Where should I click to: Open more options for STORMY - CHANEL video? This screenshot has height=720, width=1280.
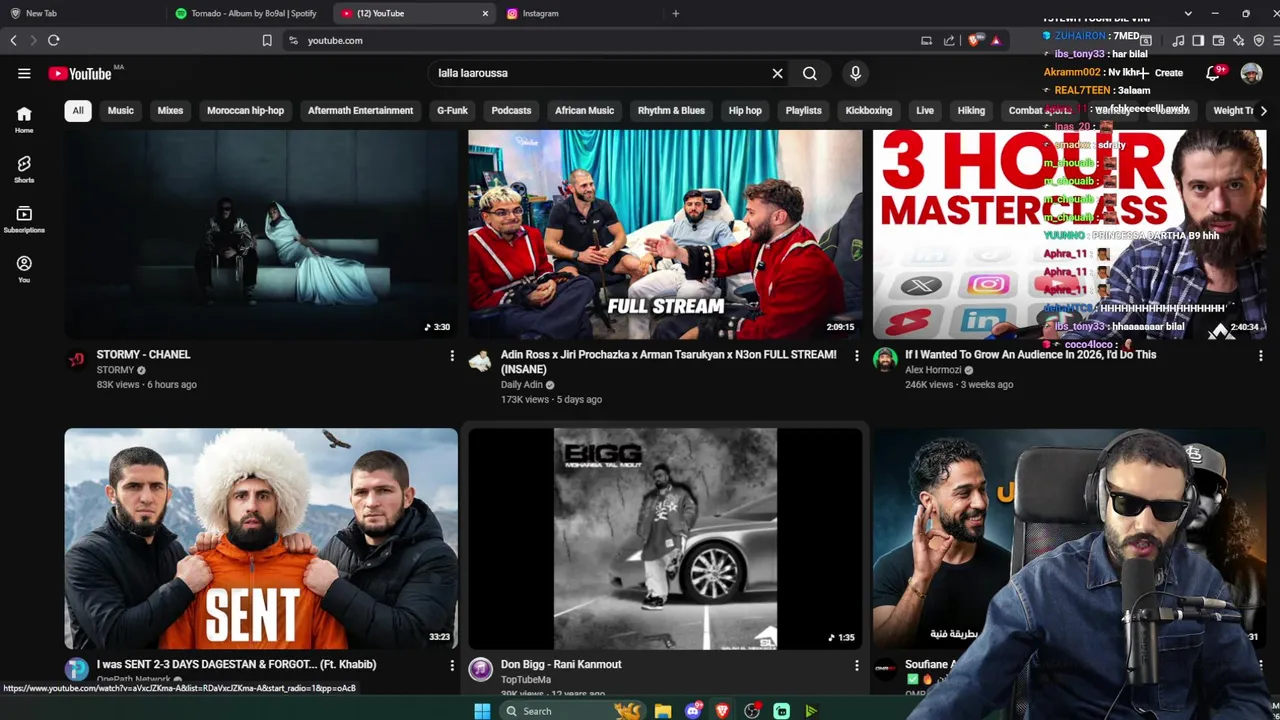click(452, 356)
